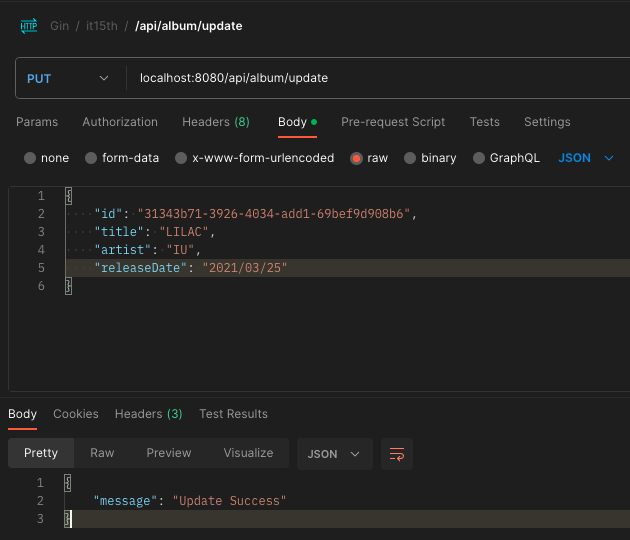Select the none body type
This screenshot has width=630, height=540.
30,158
